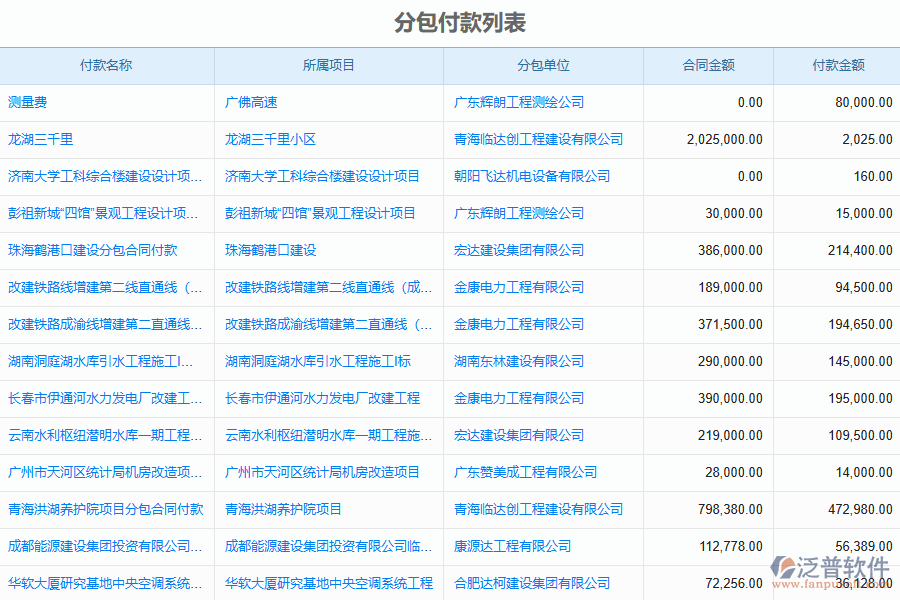Select the 2,025,000.00 contract amount cell
Image resolution: width=900 pixels, height=600 pixels.
[x=724, y=140]
